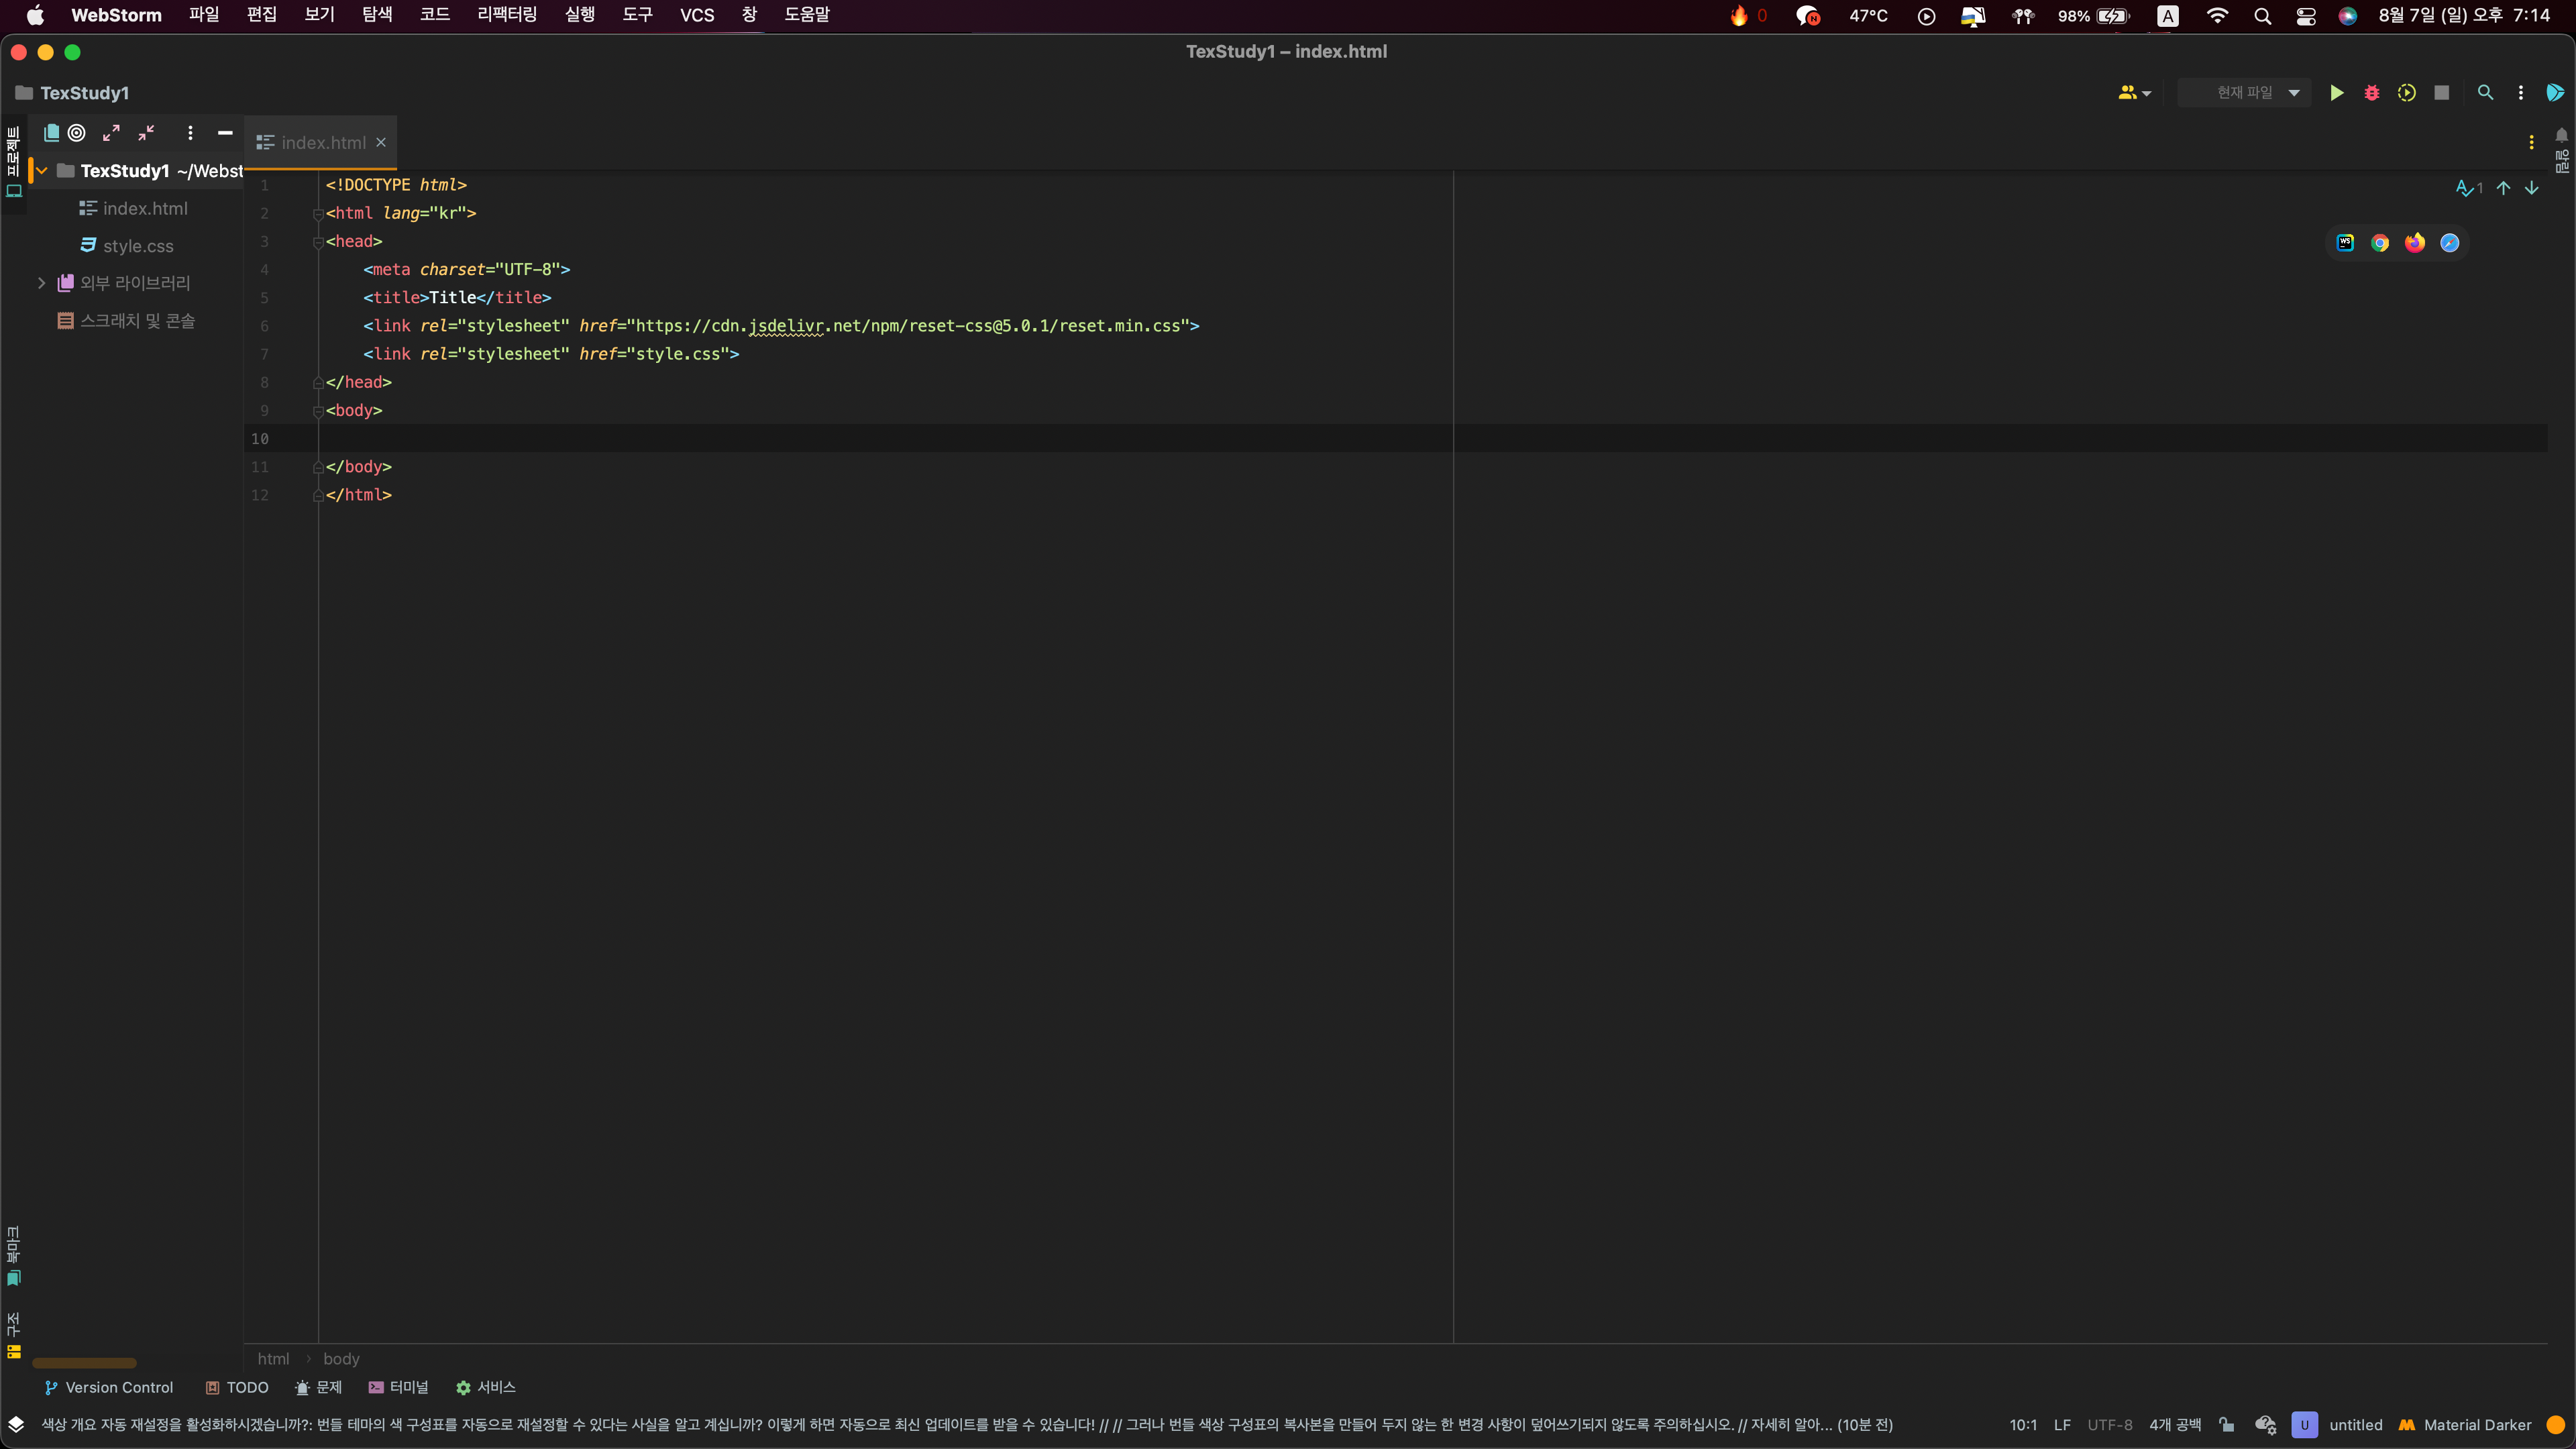Toggle the Project side tool window

tap(13, 162)
